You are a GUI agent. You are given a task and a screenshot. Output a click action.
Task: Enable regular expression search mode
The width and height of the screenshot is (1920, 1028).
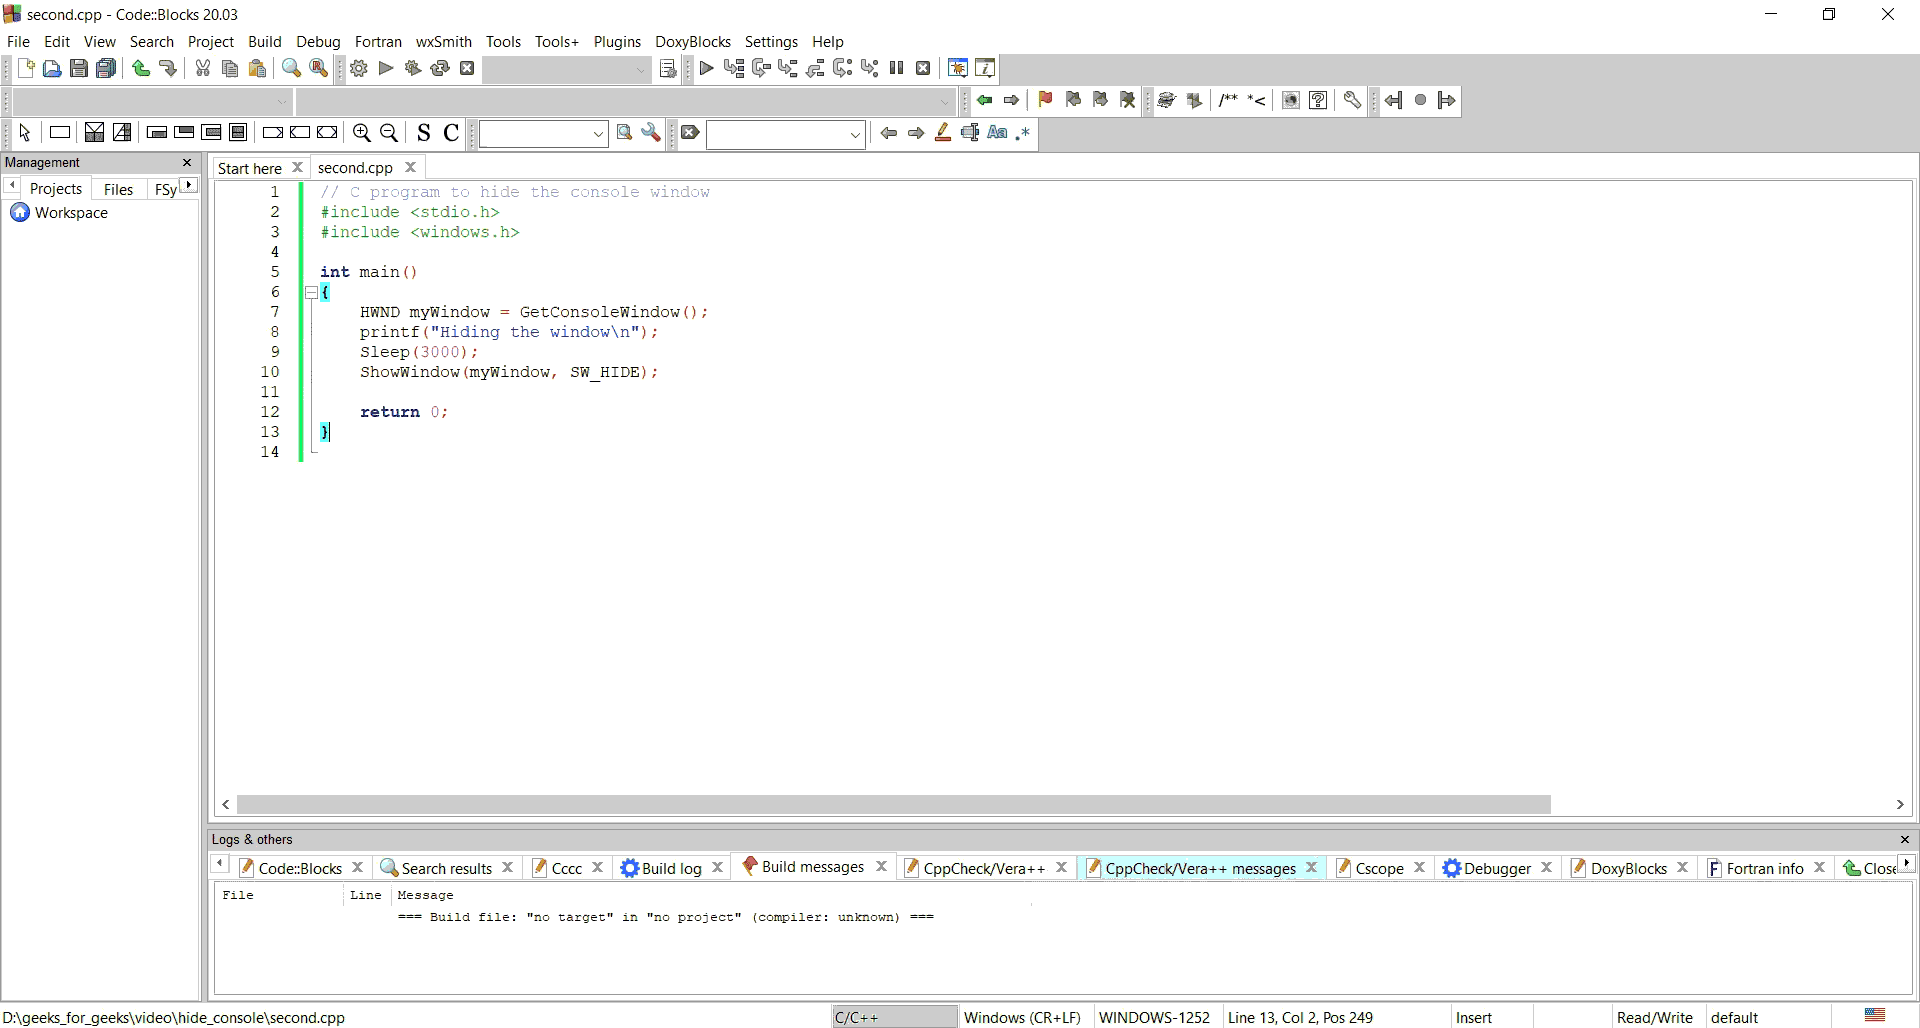[1023, 133]
